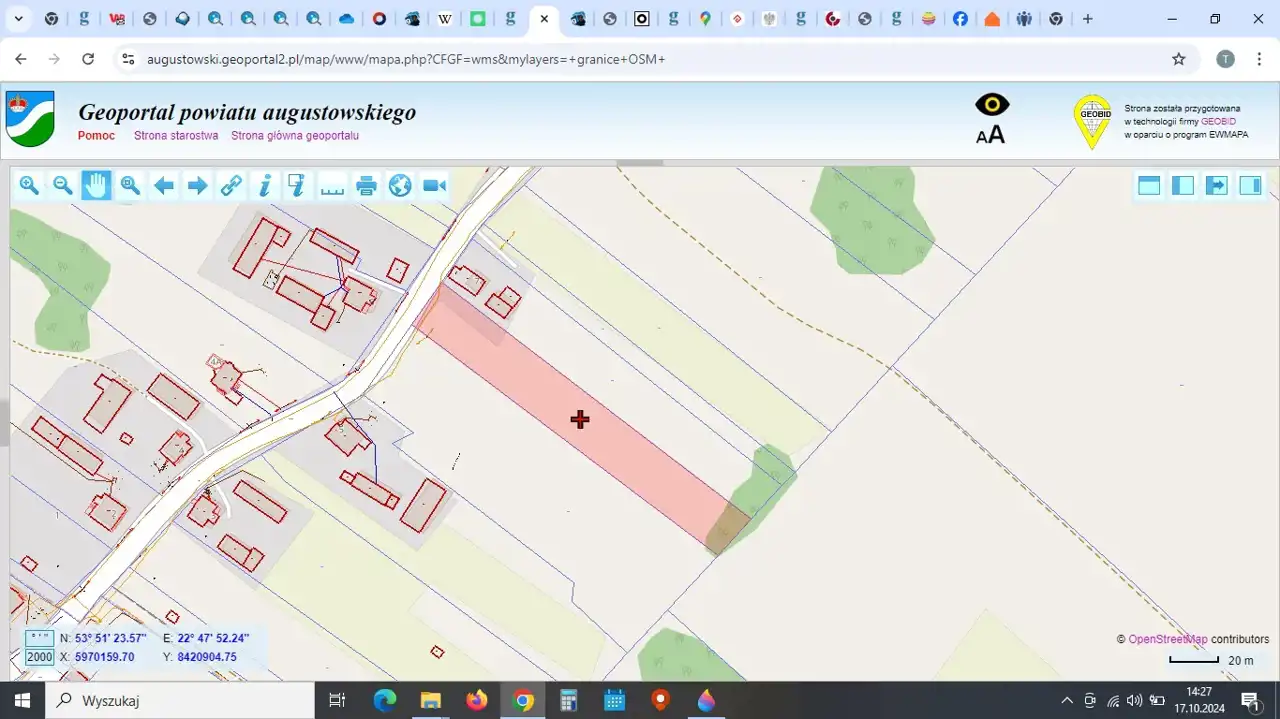Toggle high-contrast mode with the eye icon
Image resolution: width=1280 pixels, height=719 pixels.
pyautogui.click(x=992, y=104)
